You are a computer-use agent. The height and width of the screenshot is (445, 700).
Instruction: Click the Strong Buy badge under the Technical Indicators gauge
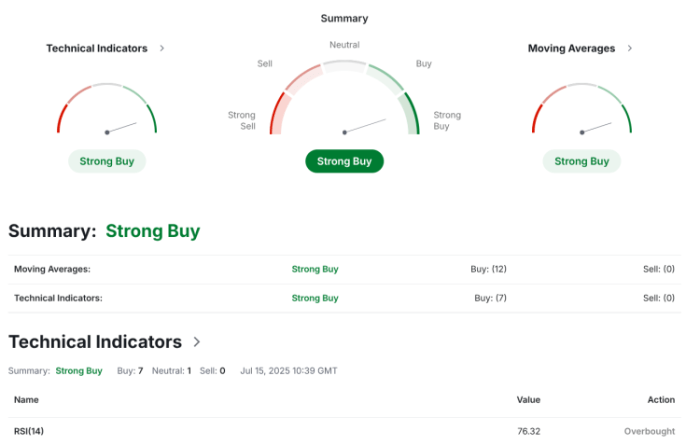107,161
